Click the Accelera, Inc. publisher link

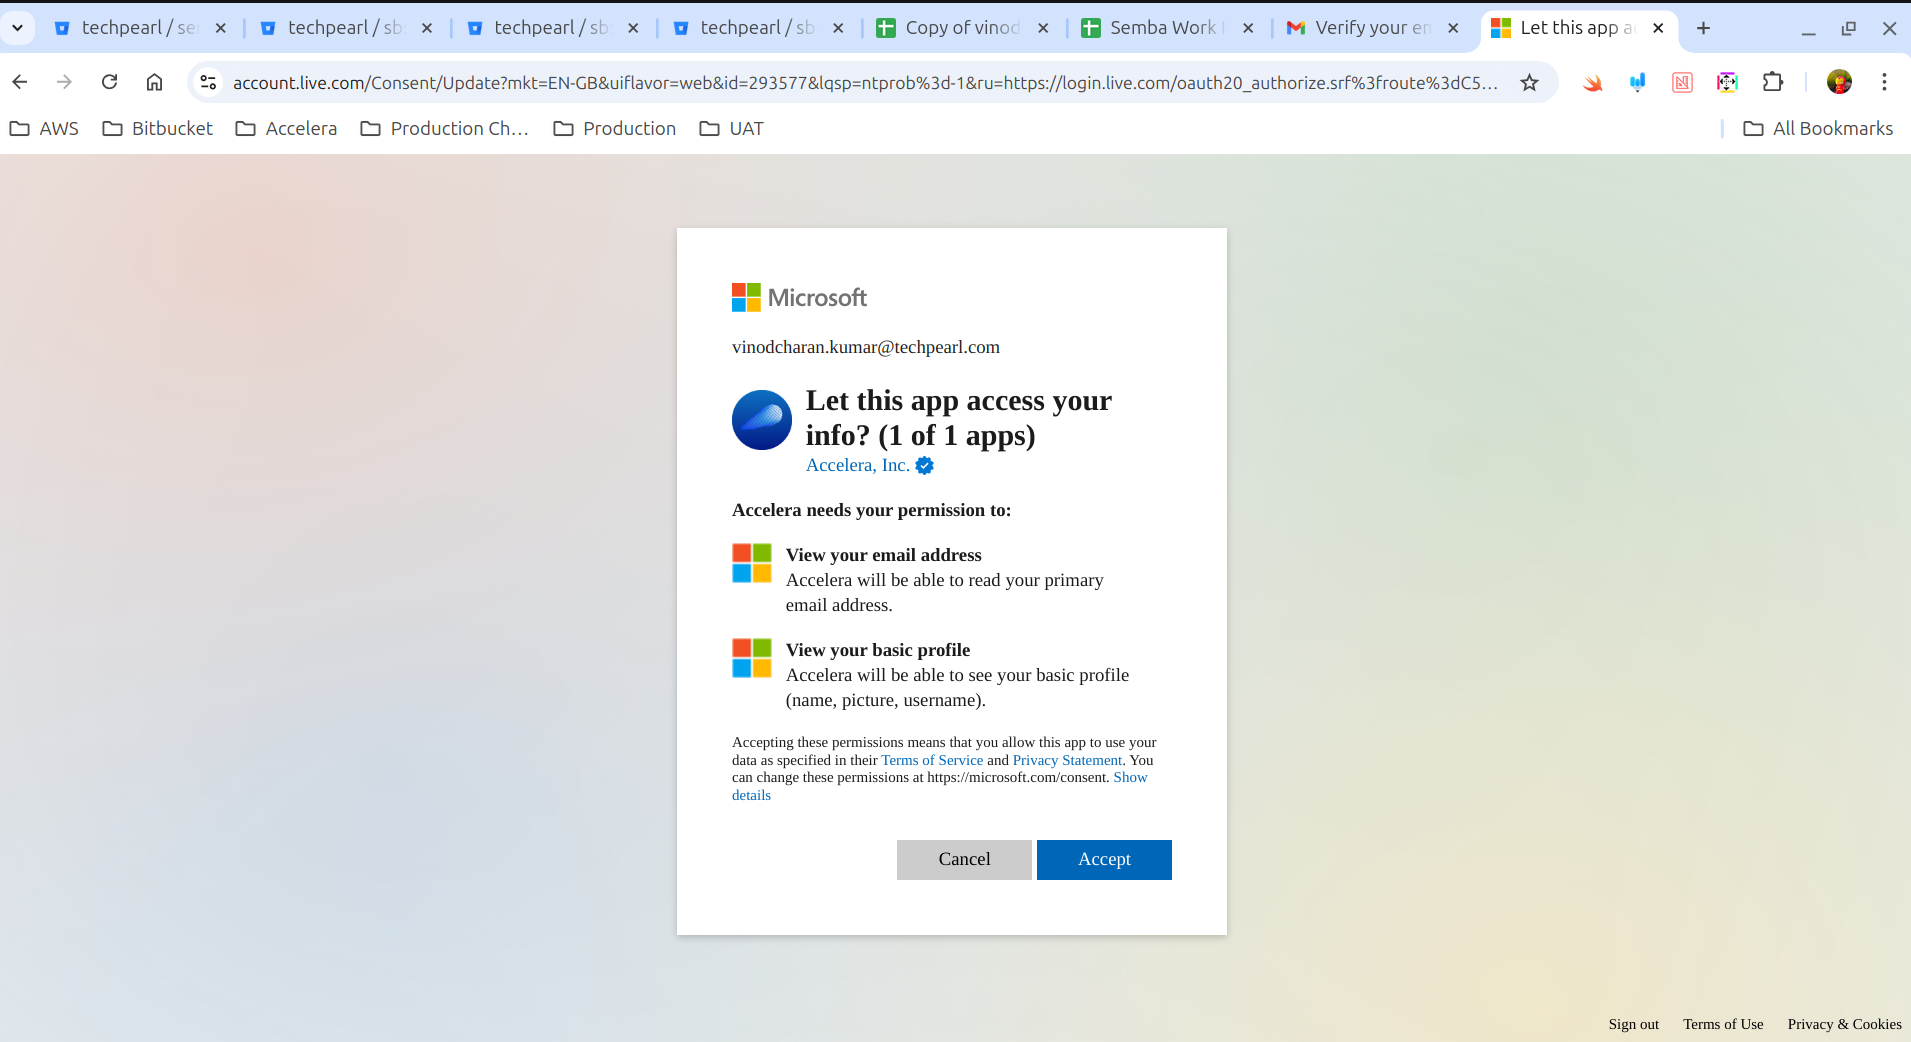pyautogui.click(x=857, y=465)
